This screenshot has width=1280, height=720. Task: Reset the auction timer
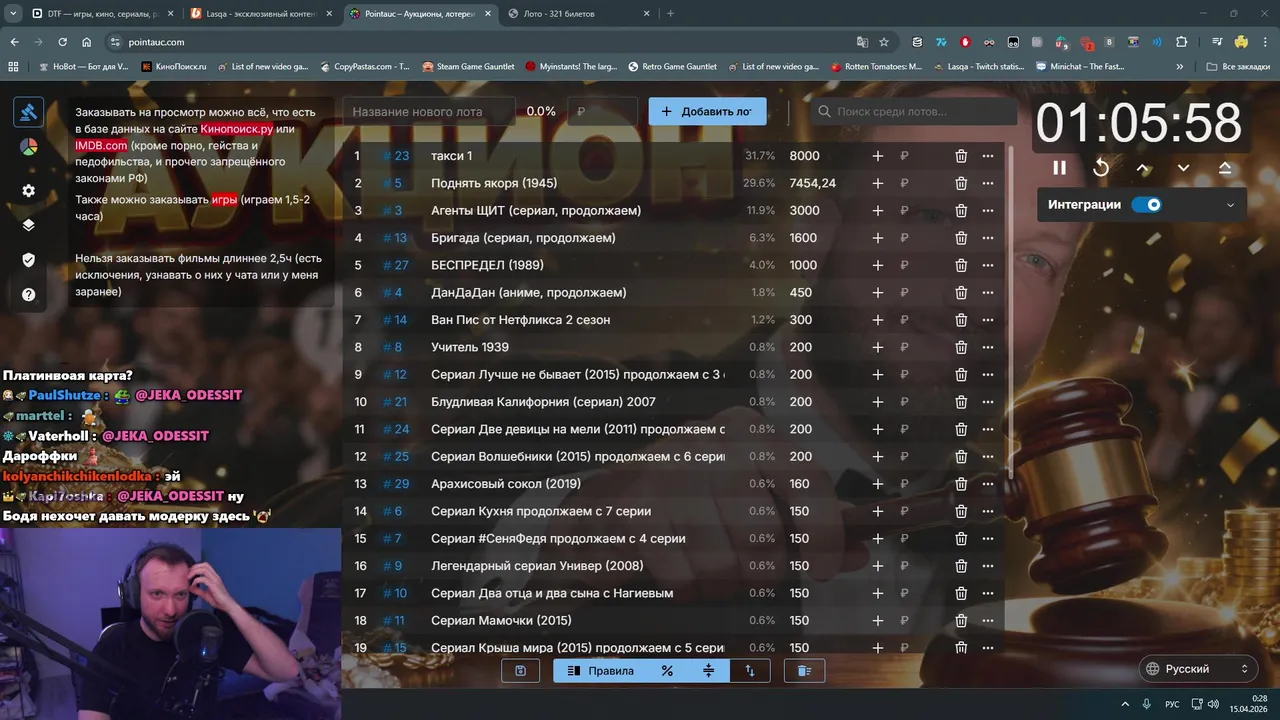[1101, 168]
